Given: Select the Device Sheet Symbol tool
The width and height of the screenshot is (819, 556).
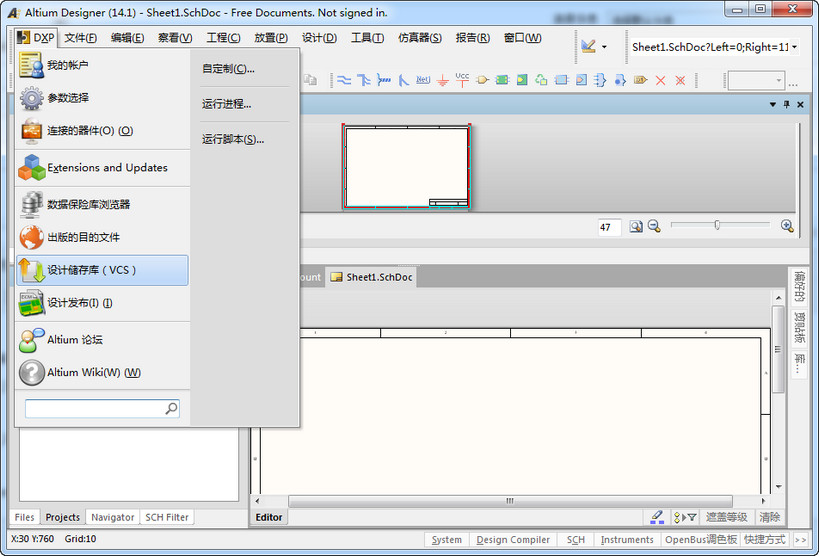Looking at the screenshot, I should 541,80.
